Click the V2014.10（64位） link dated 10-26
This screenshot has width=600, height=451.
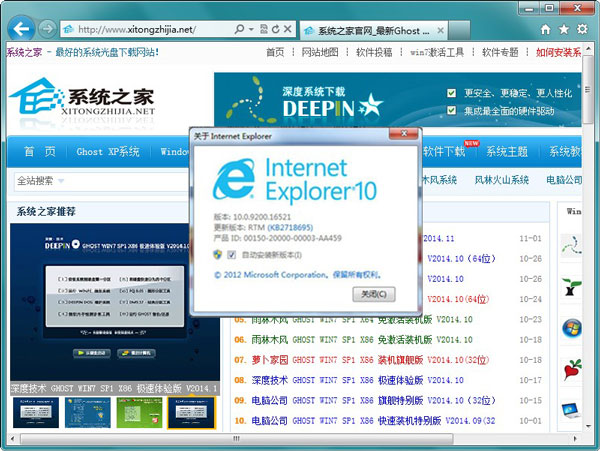pyautogui.click(x=461, y=259)
